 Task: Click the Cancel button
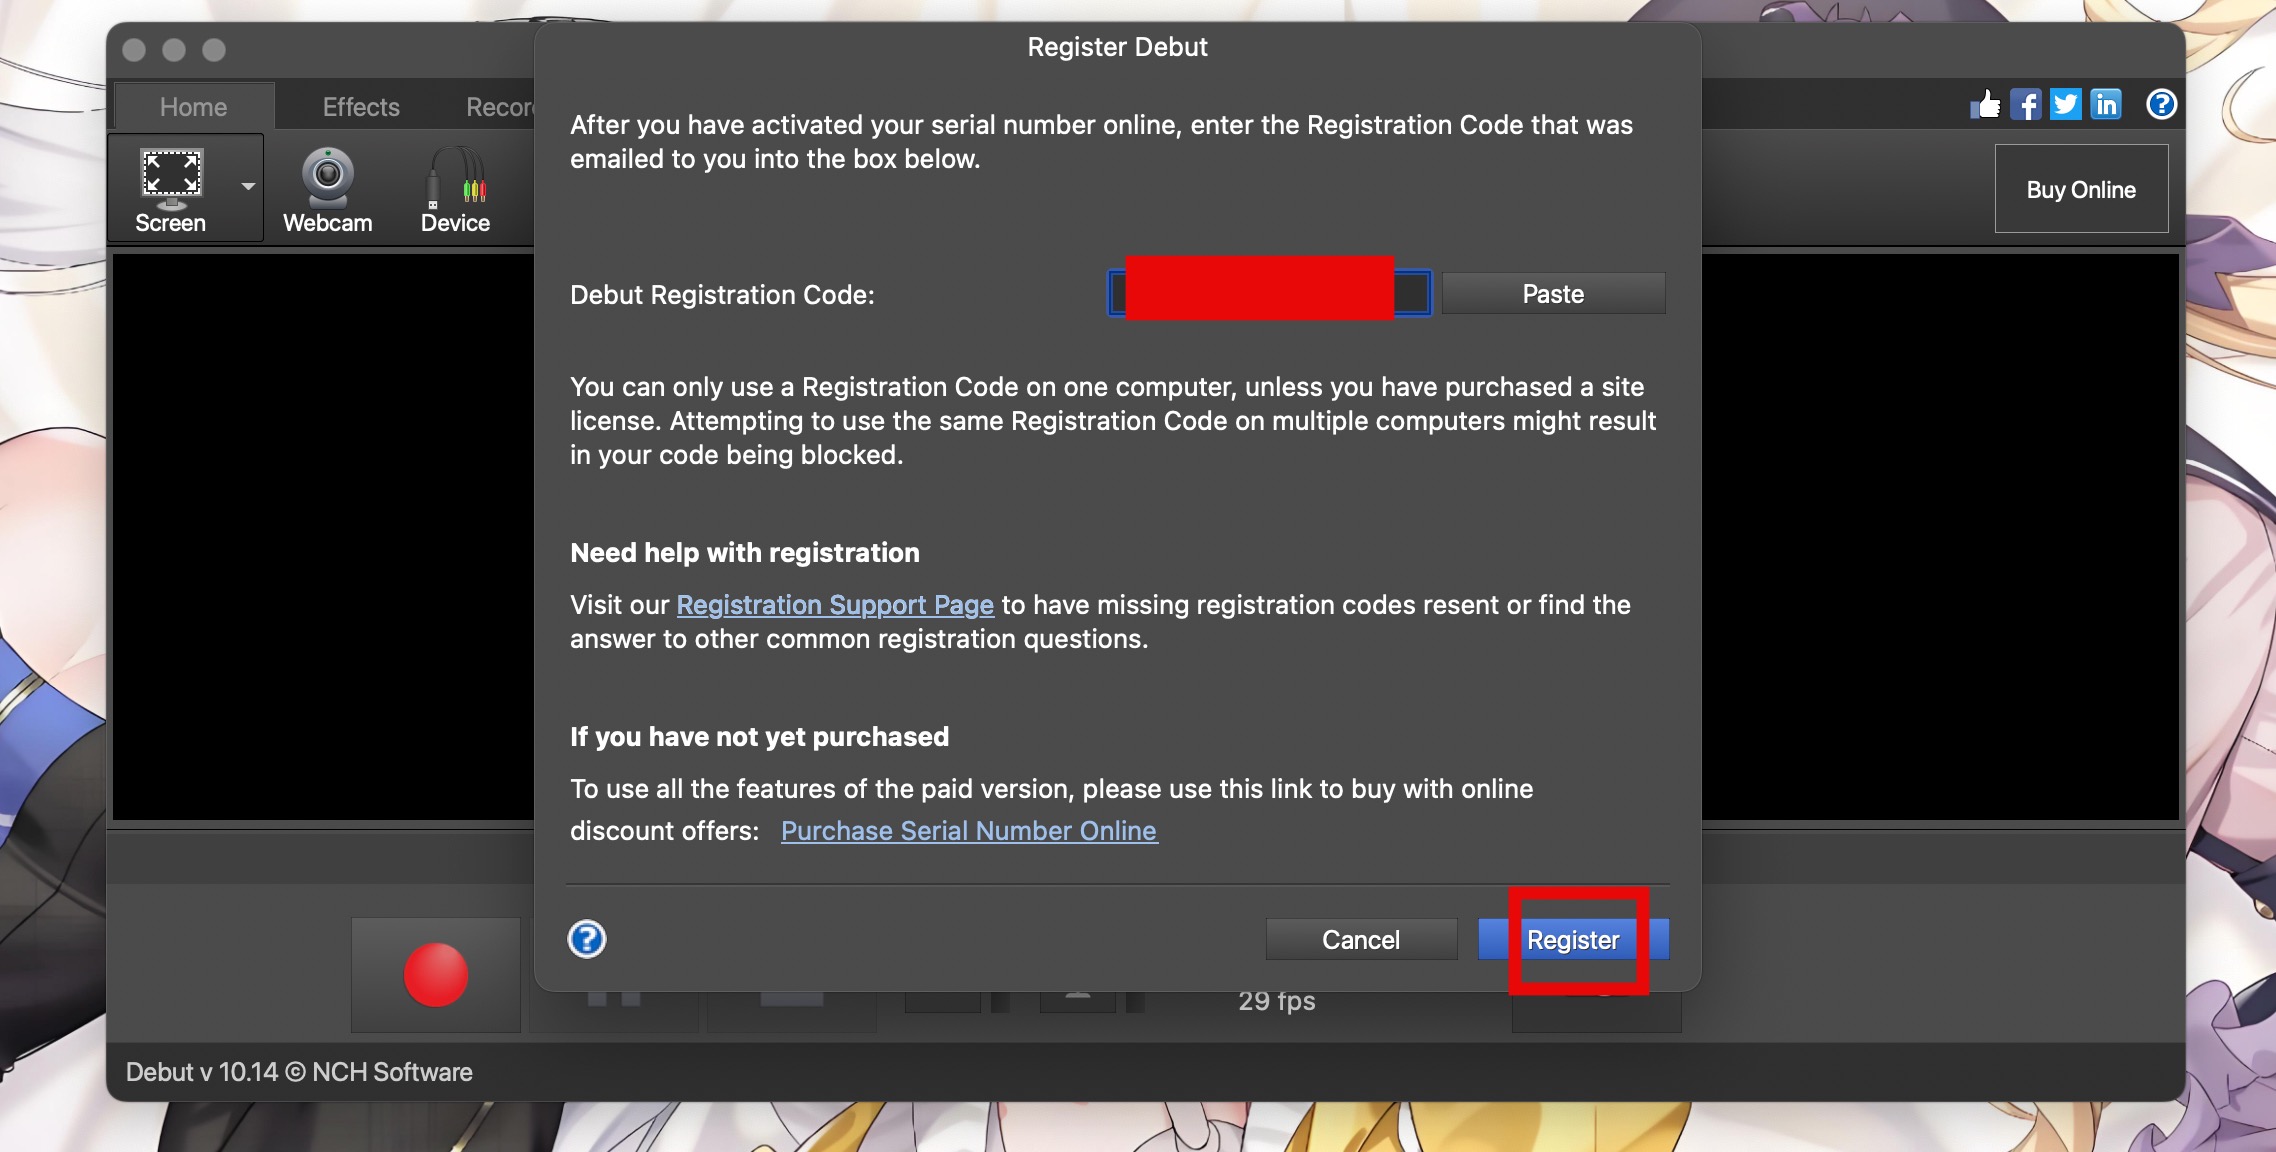pyautogui.click(x=1361, y=940)
